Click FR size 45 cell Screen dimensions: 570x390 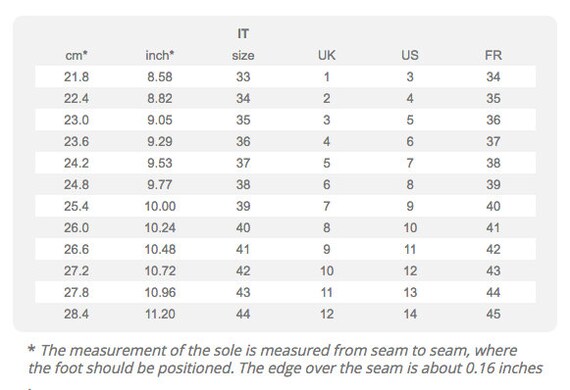point(493,314)
